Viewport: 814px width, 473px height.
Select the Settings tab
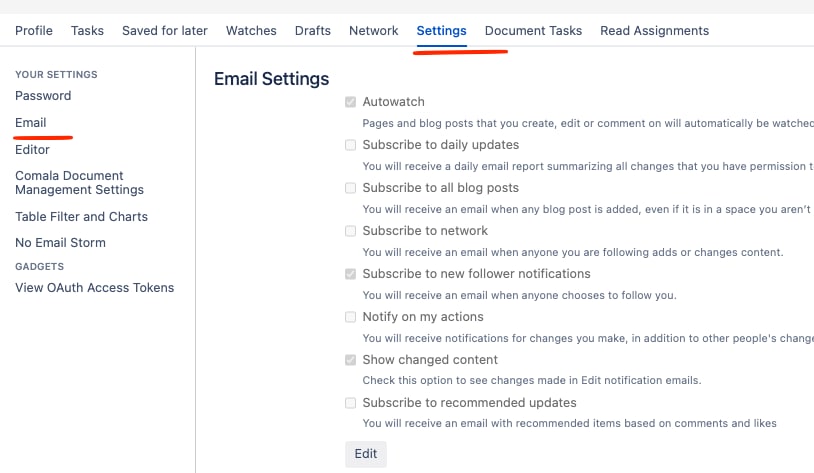click(441, 31)
